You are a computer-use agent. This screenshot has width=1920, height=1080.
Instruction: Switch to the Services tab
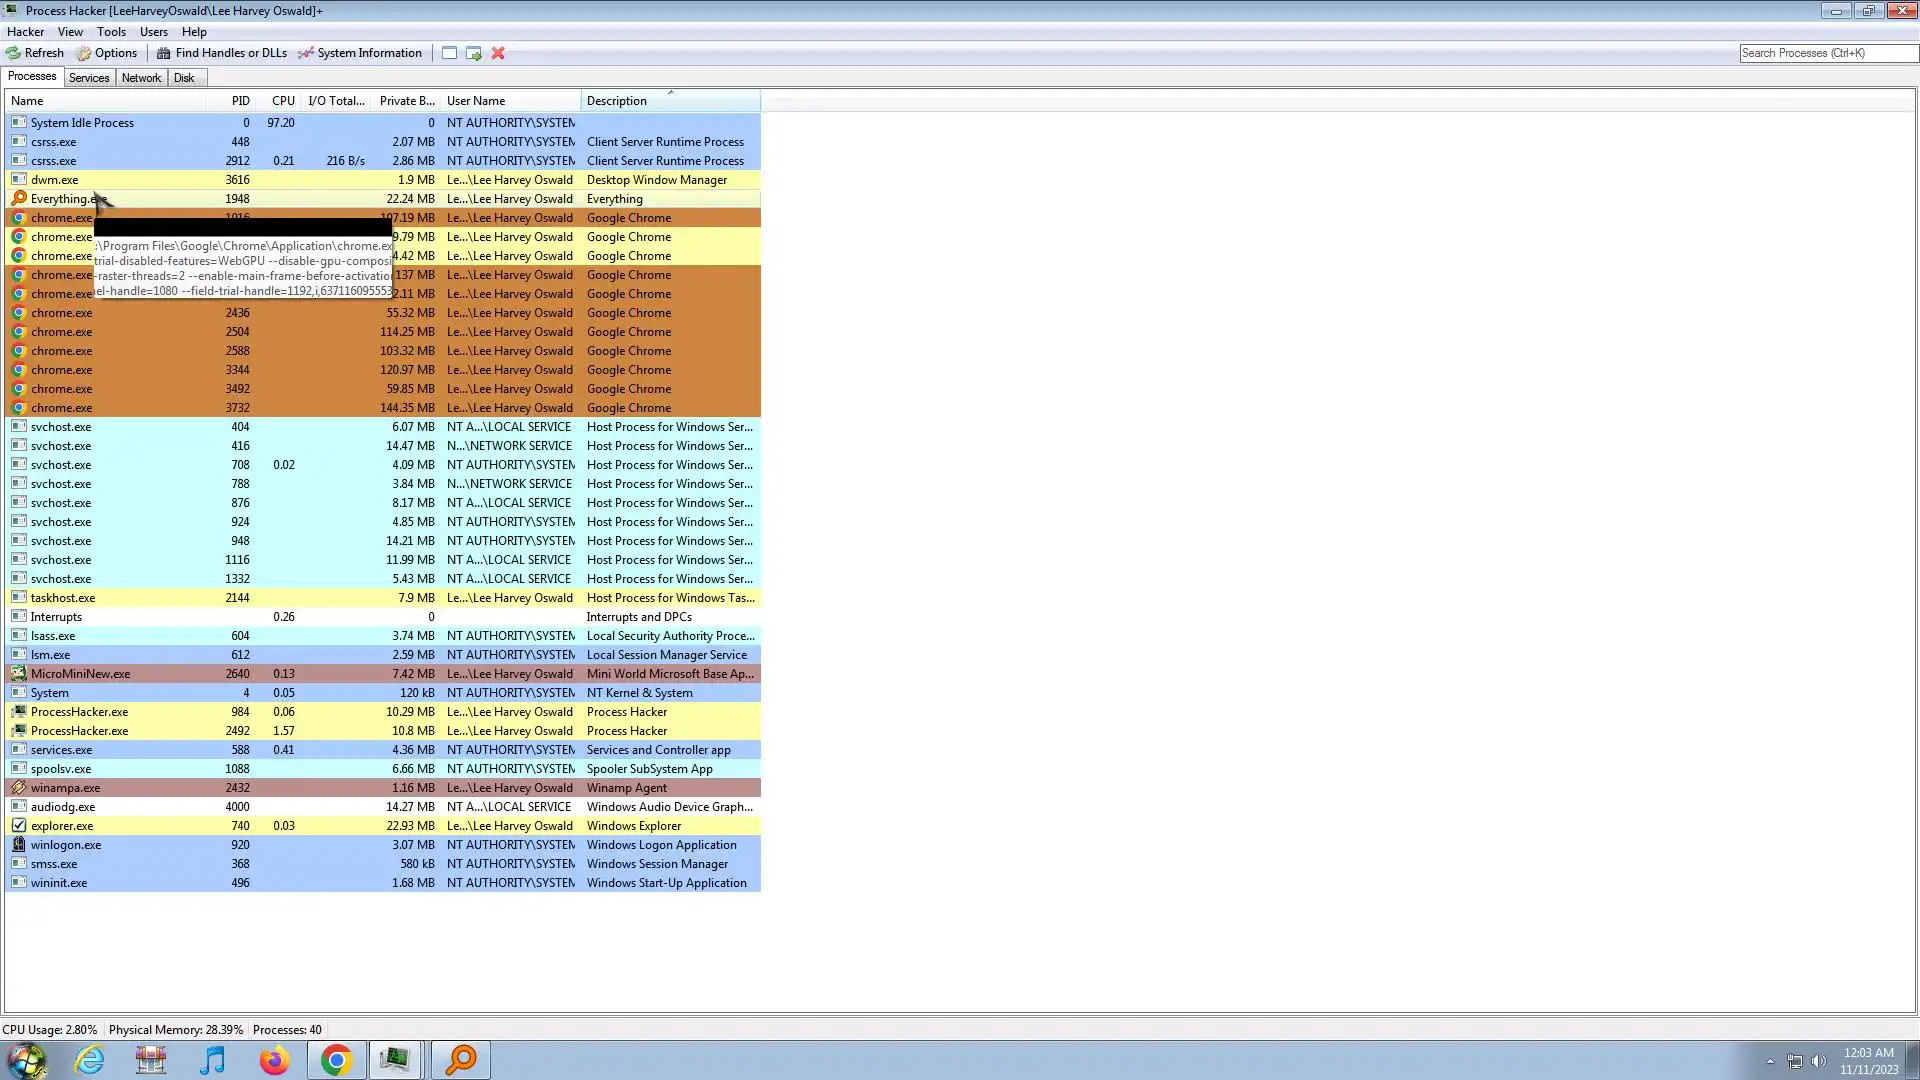[x=89, y=78]
